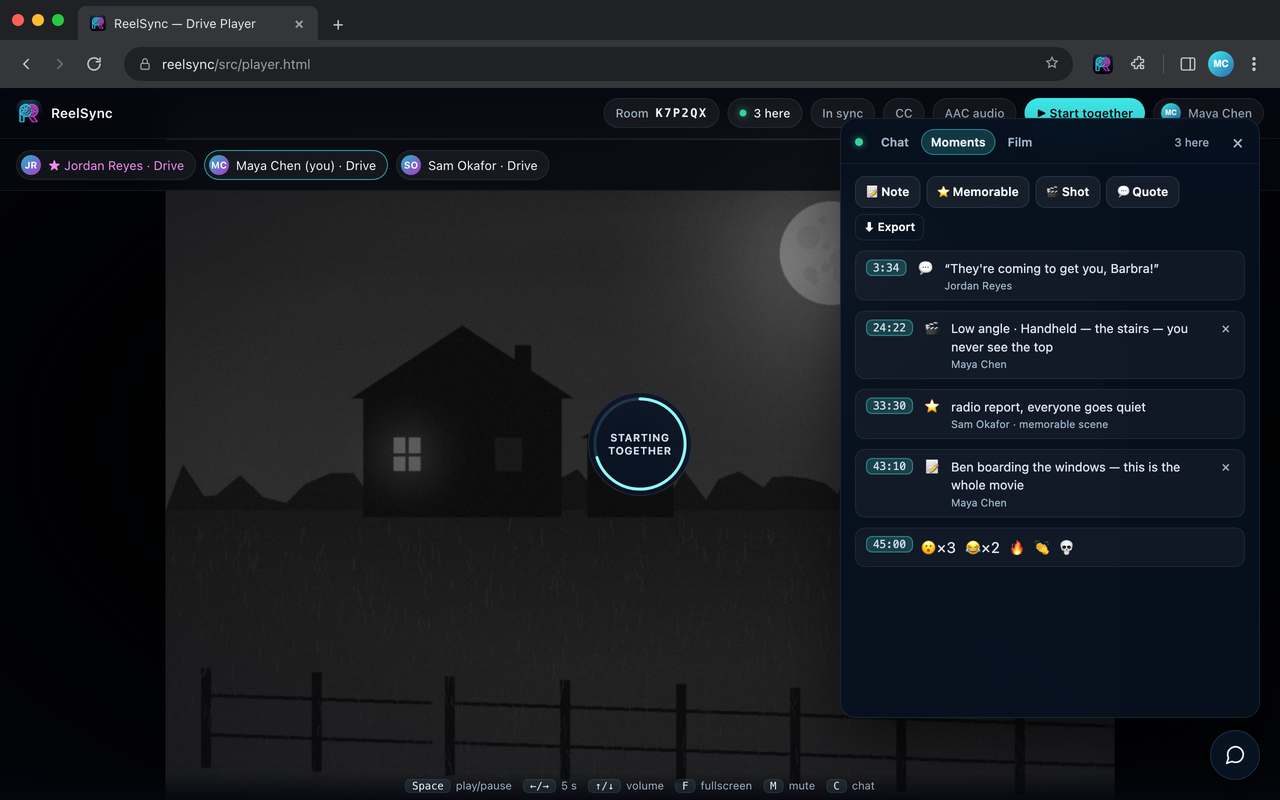1280x800 pixels.
Task: Add a Quote moment
Action: (1142, 192)
